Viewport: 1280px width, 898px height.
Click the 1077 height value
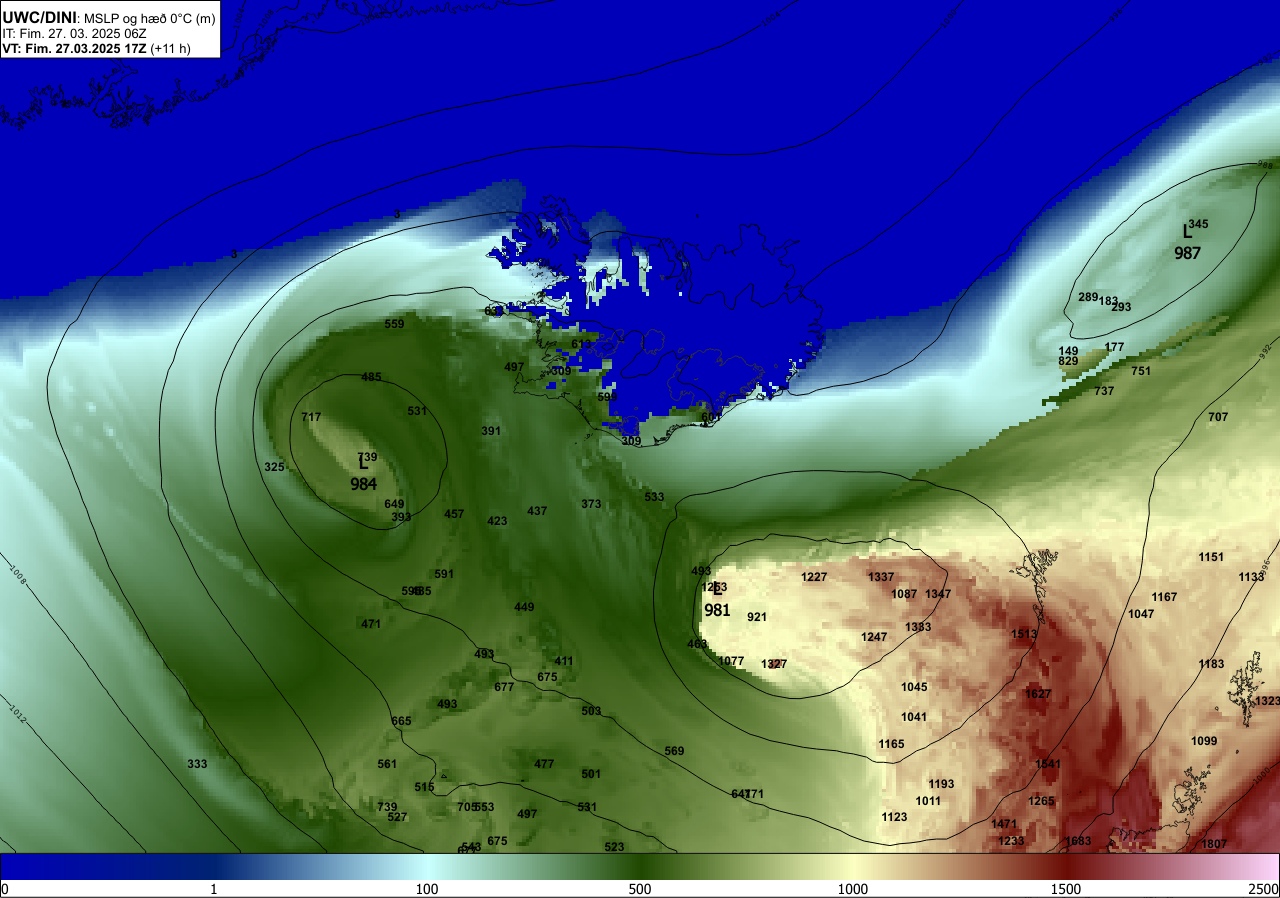732,661
